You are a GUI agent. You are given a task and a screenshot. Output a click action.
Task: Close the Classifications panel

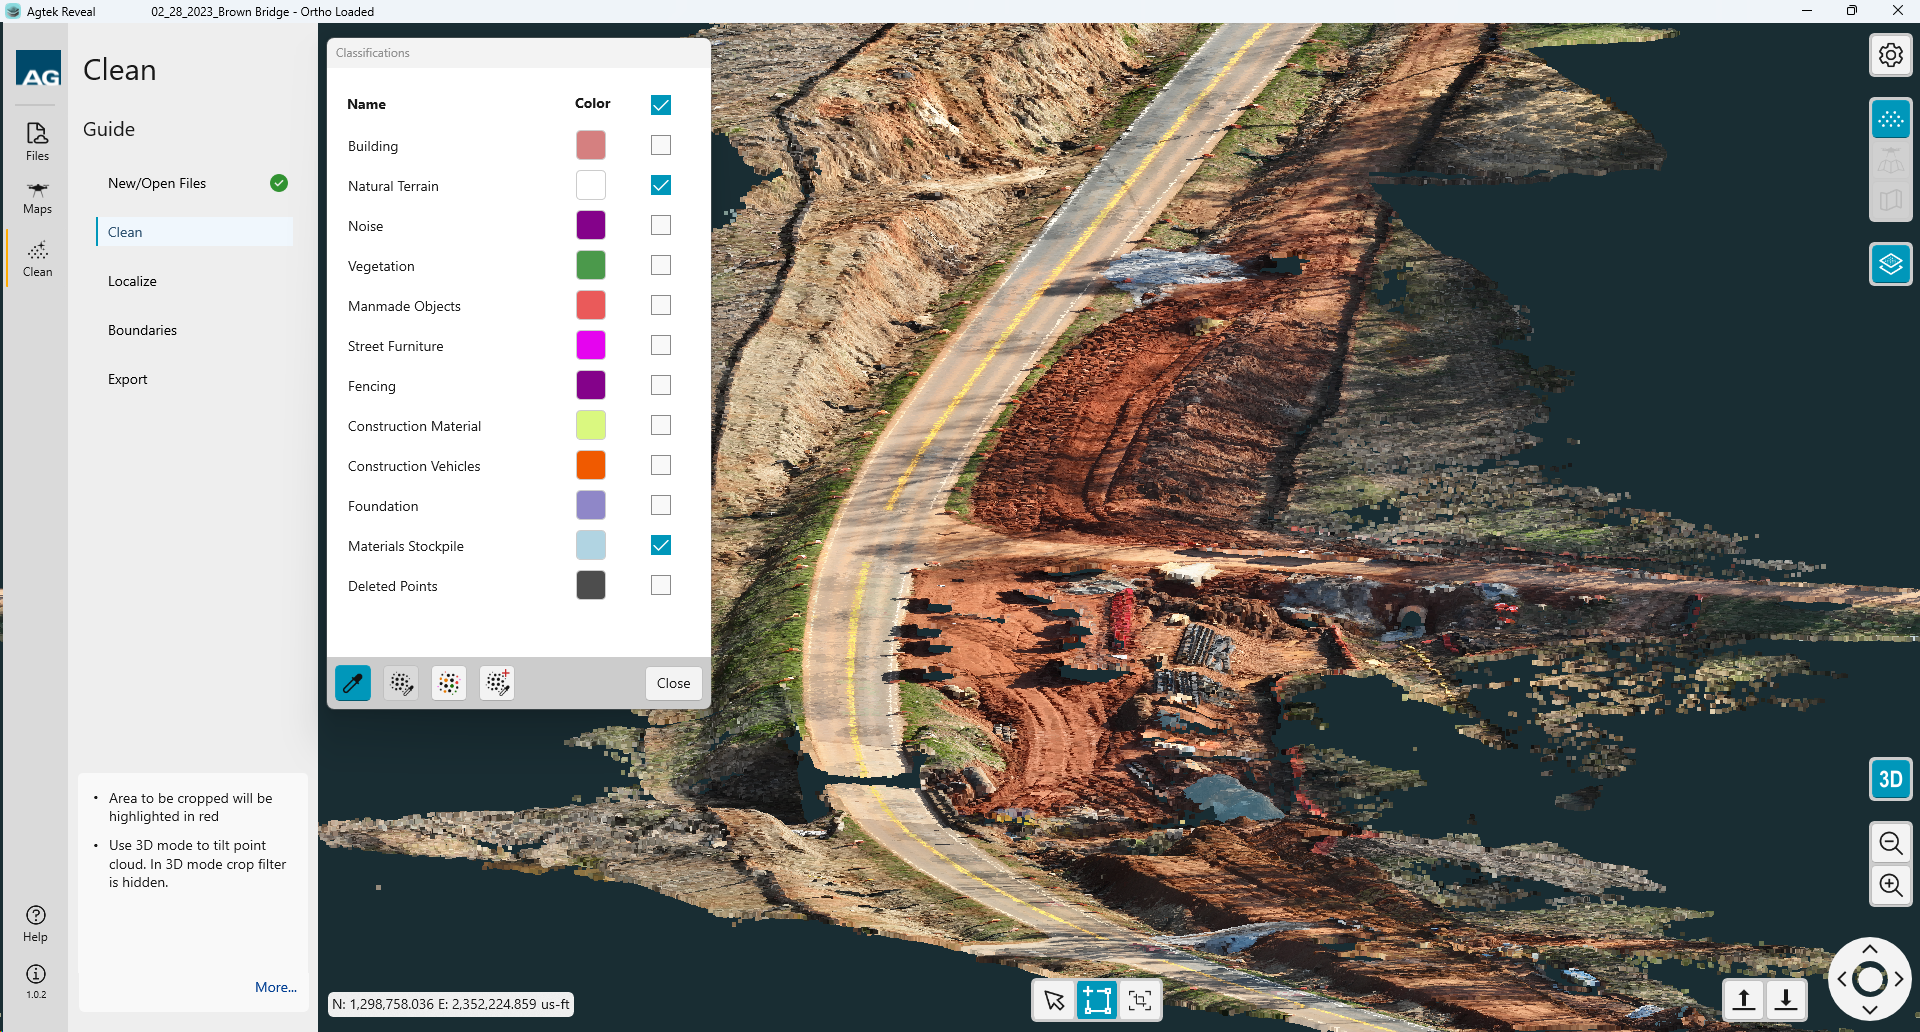pyautogui.click(x=673, y=683)
